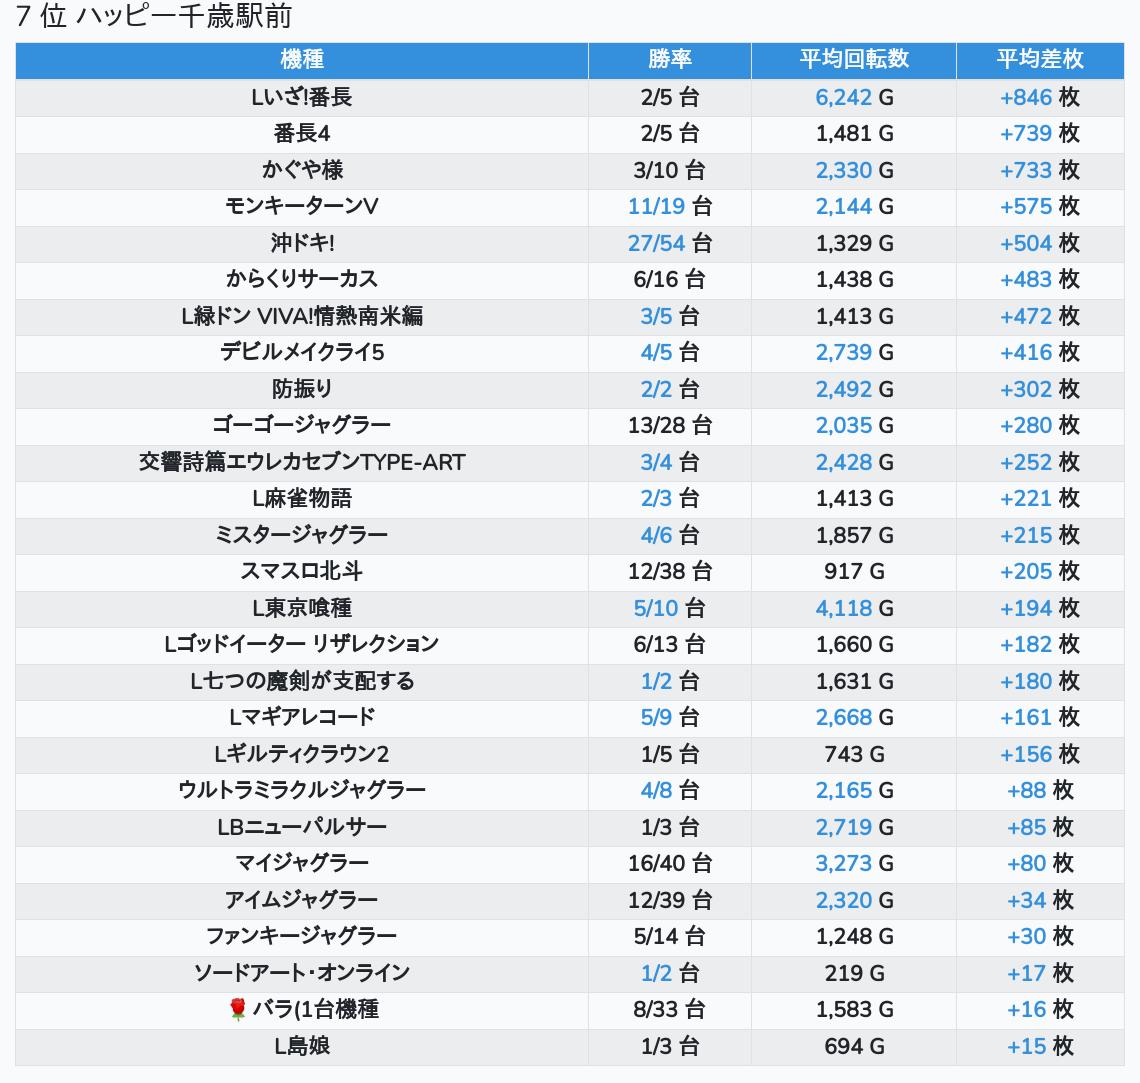Click machine name アイムジャグラー
Screen dimensions: 1140x1083
302,901
